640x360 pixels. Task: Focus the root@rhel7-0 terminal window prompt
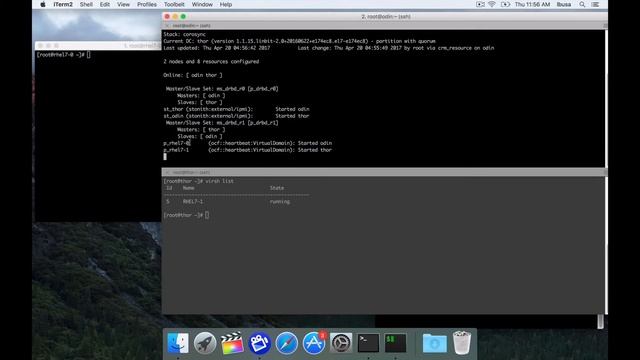click(x=63, y=55)
